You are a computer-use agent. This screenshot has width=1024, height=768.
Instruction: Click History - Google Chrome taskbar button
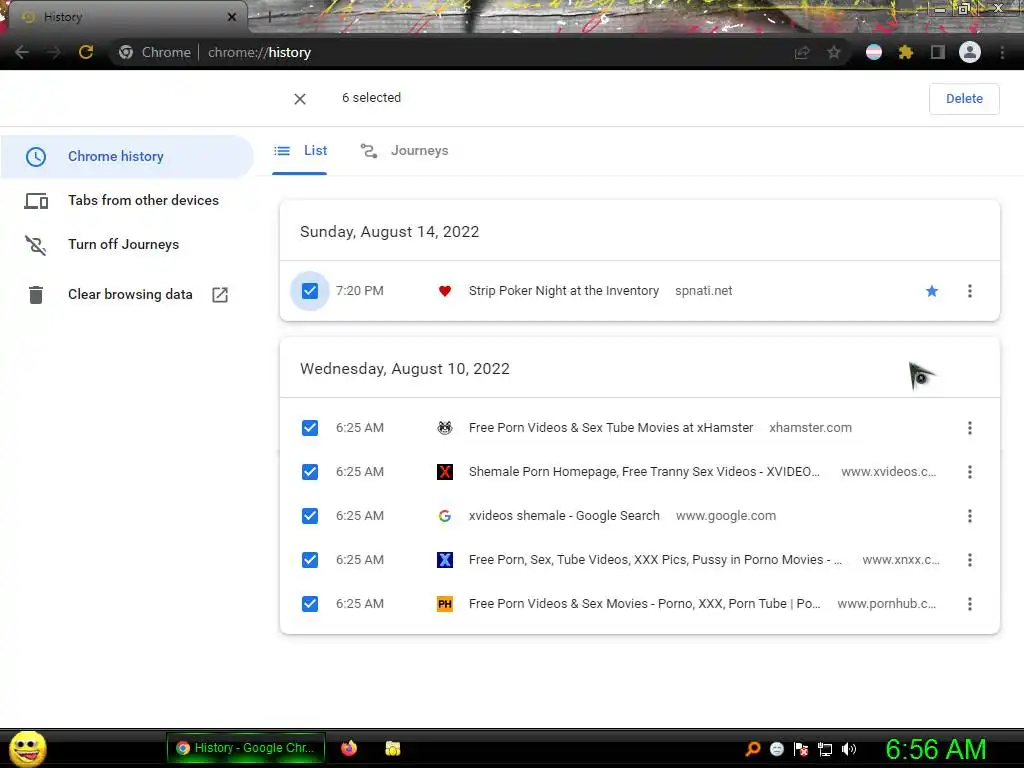[246, 748]
